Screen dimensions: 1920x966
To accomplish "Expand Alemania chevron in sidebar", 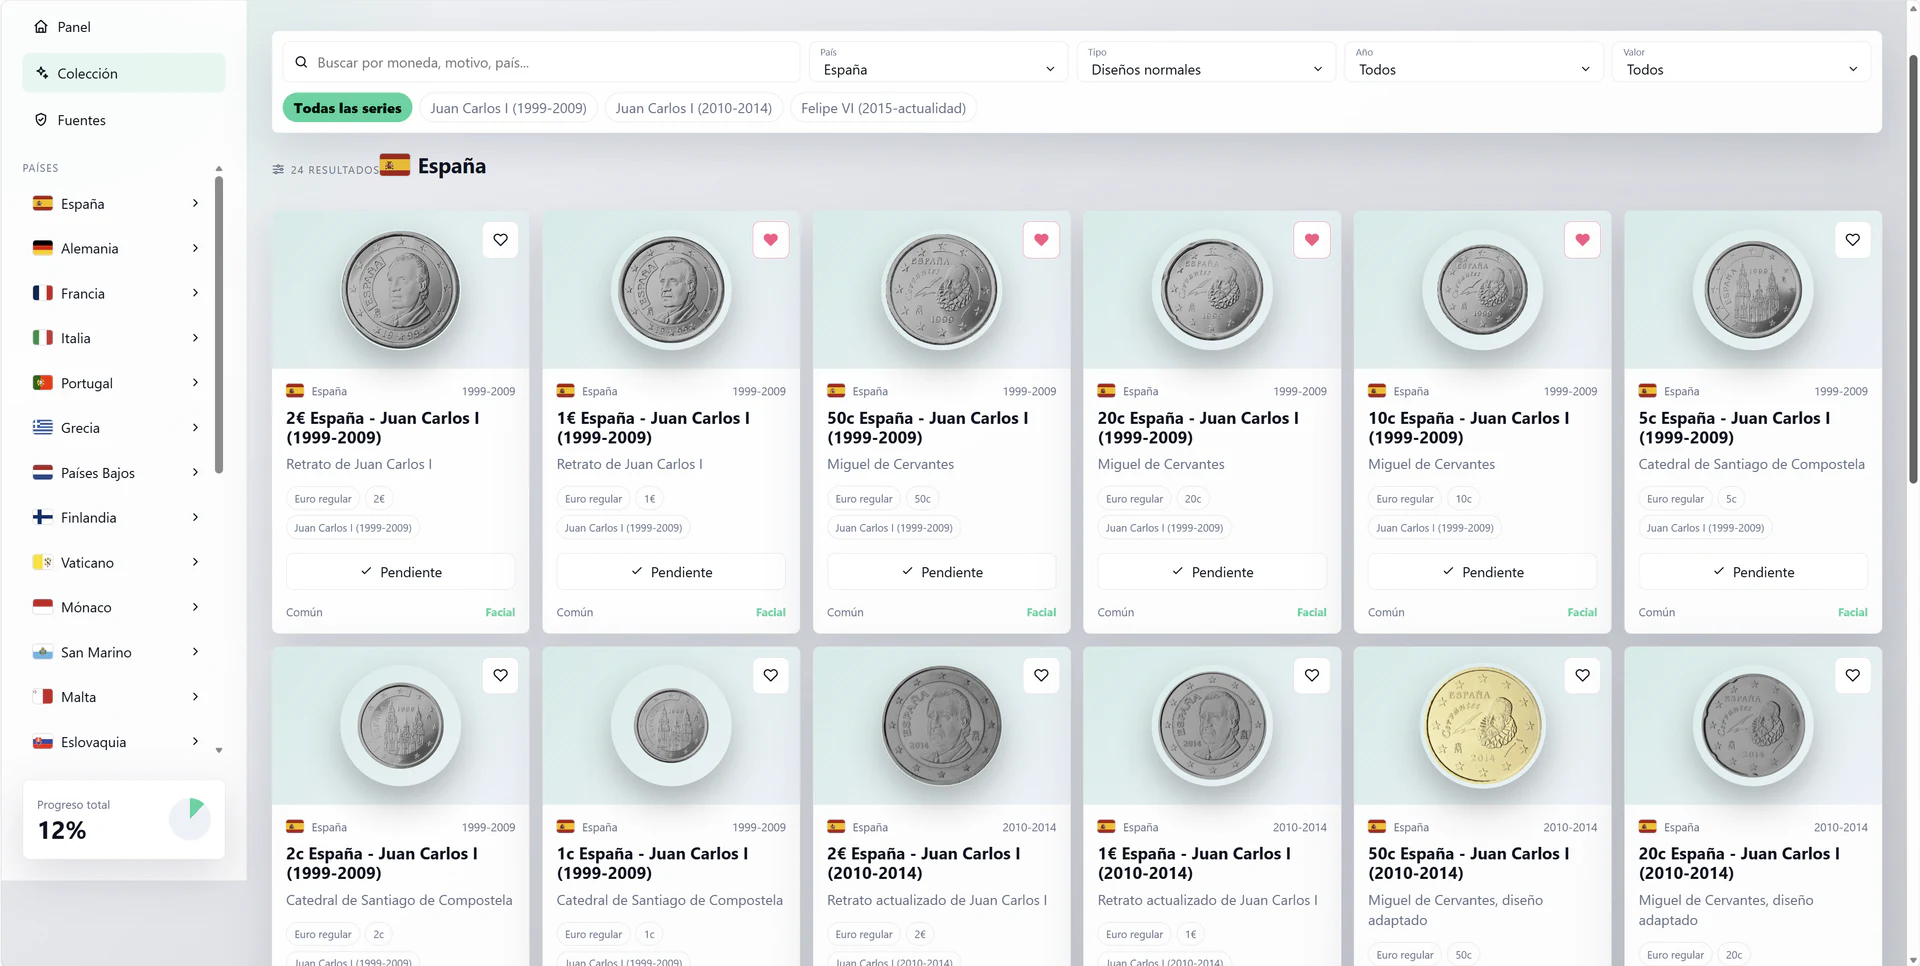I will [x=195, y=248].
